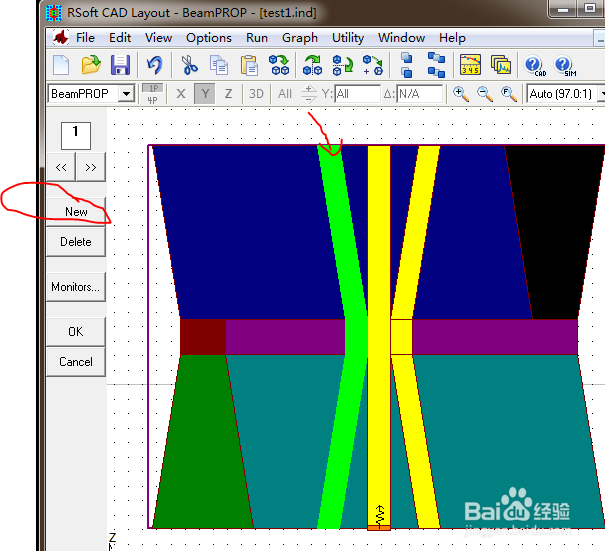Click the Y position All input field
Viewport: 605px width, 551px height.
coord(357,94)
